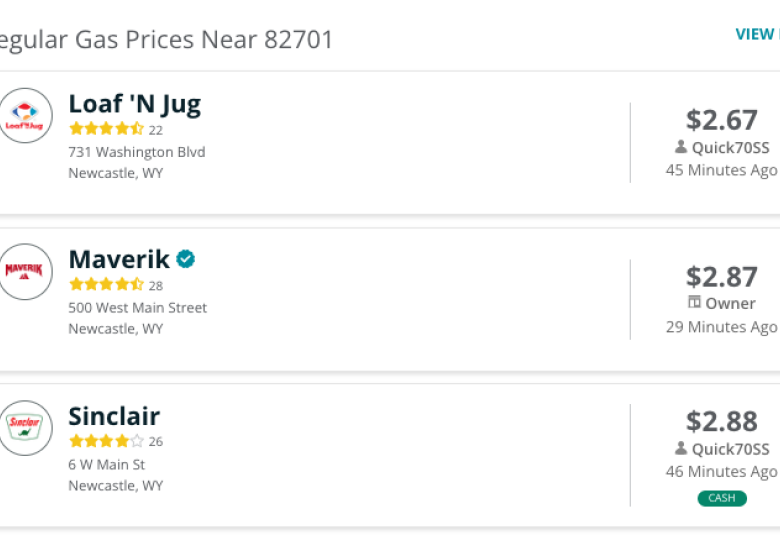
Task: Click the Maverik verified badge icon
Action: tap(186, 259)
